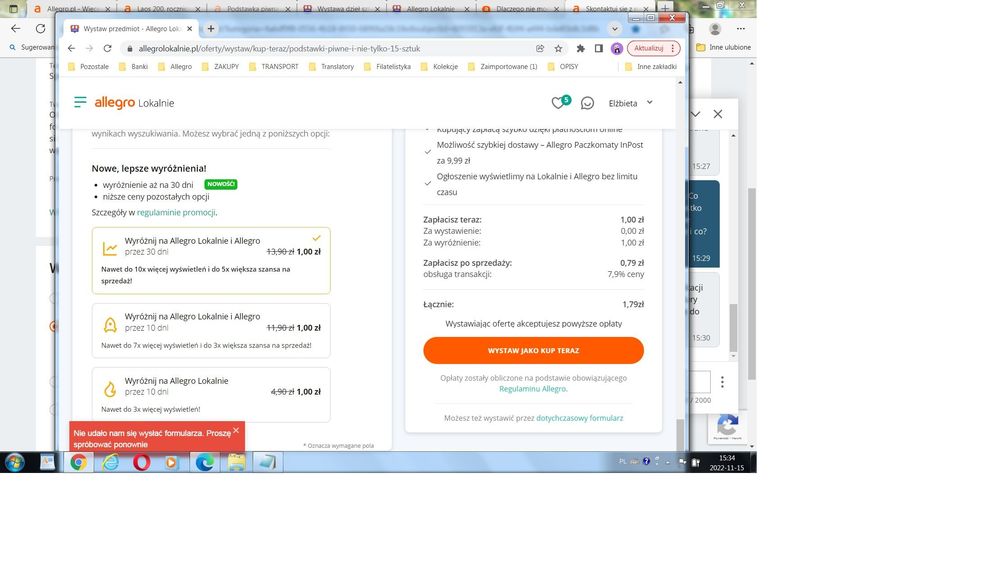
Task: Refresh the background Edge window
Action: coord(40,29)
